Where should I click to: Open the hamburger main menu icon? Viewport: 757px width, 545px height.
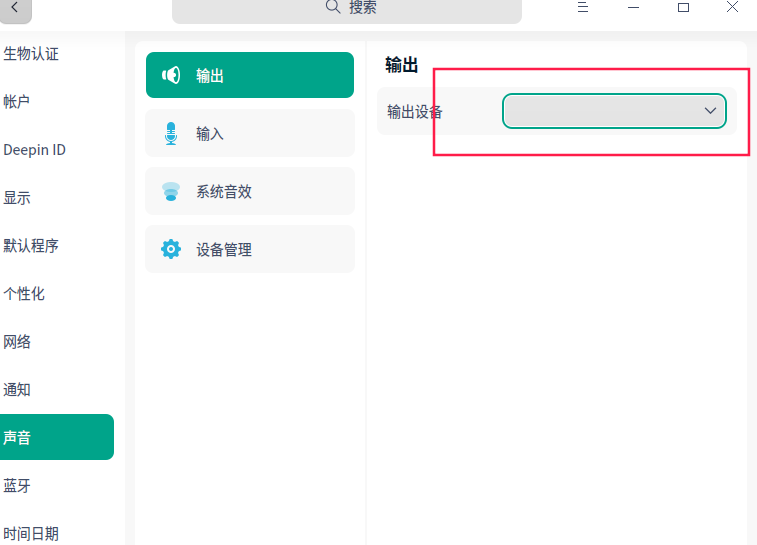pos(583,7)
